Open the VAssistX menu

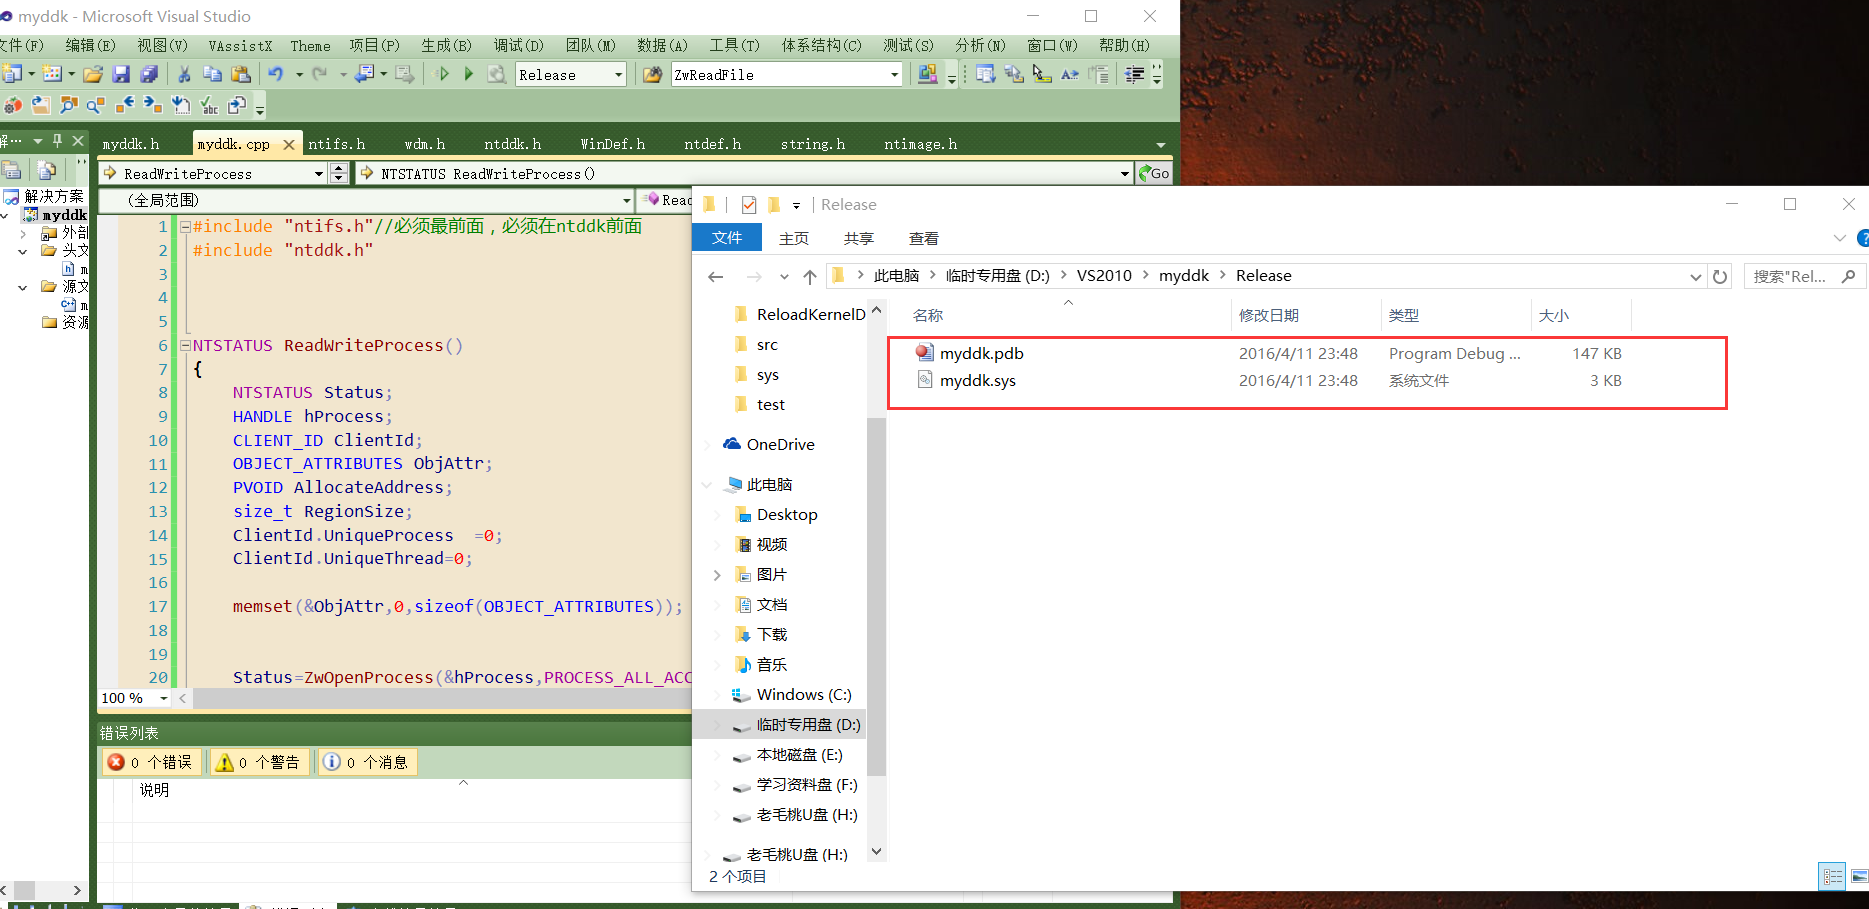pyautogui.click(x=240, y=46)
